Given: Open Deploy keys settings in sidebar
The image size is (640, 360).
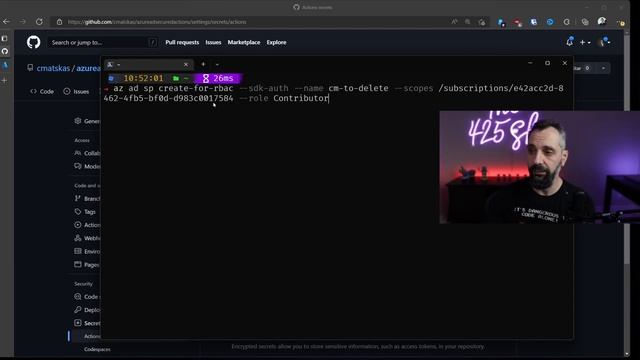Looking at the screenshot, I should pos(87,310).
